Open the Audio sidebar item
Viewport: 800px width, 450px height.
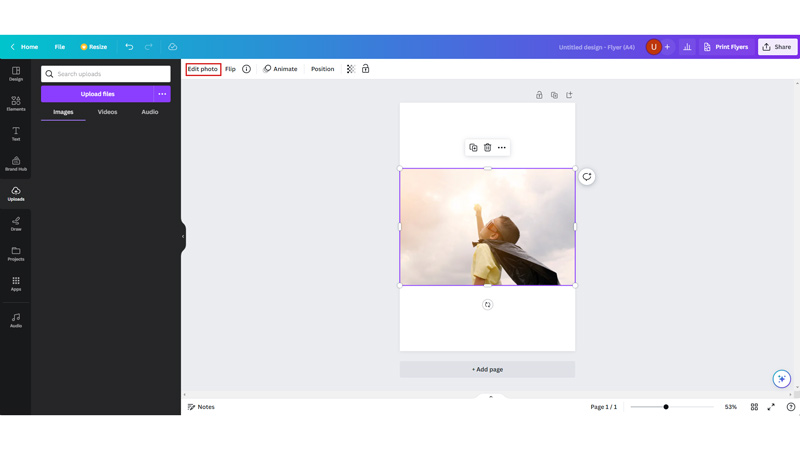point(16,320)
